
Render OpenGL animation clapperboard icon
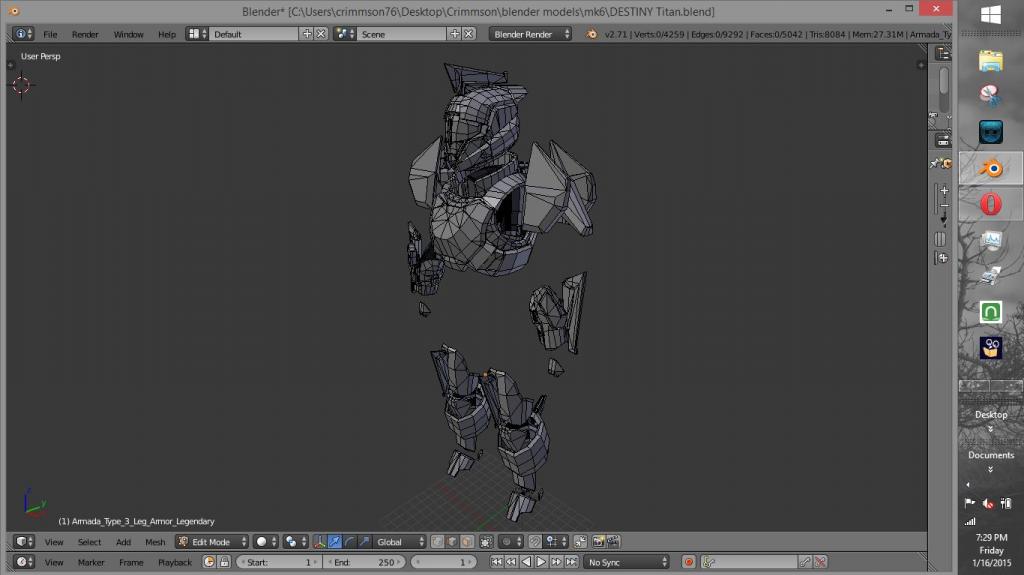click(613, 542)
